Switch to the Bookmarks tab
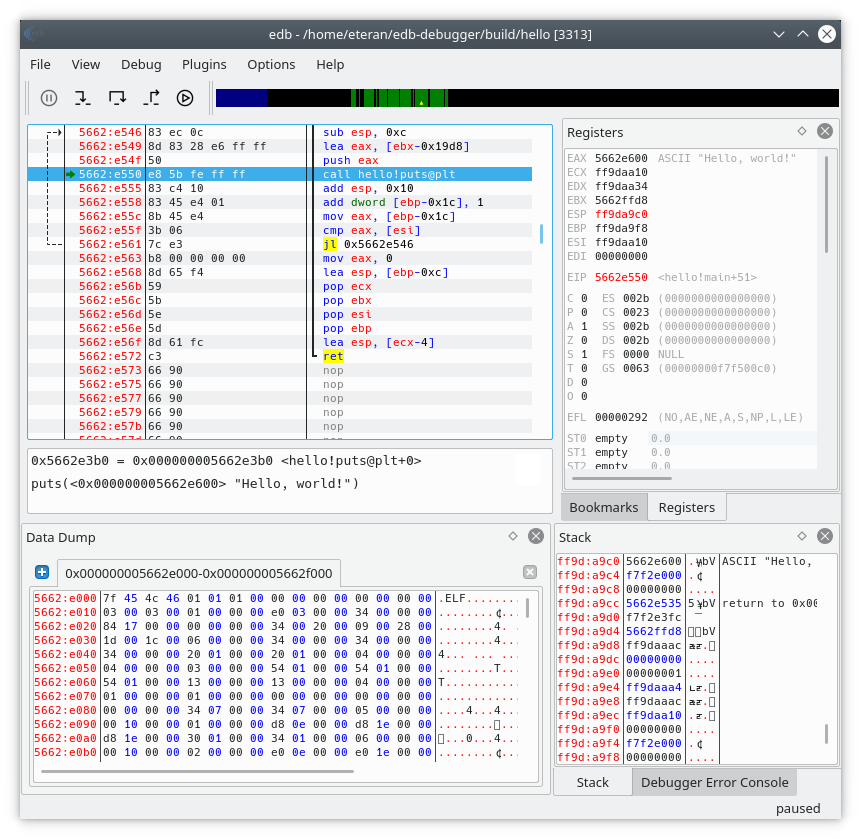The height and width of the screenshot is (839, 861). (x=603, y=507)
